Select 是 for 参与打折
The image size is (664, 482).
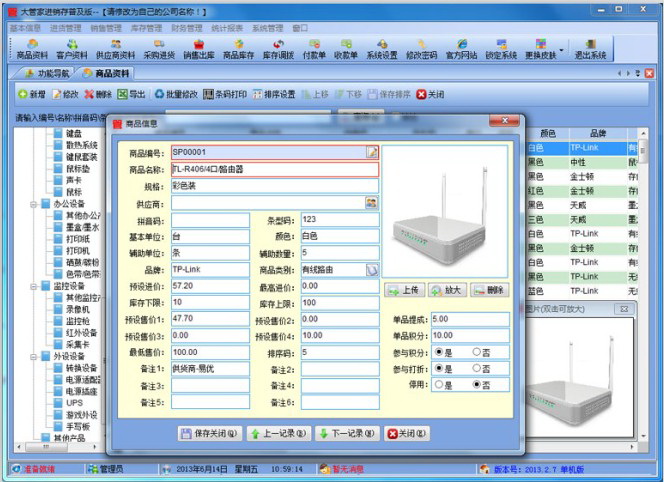pyautogui.click(x=439, y=368)
